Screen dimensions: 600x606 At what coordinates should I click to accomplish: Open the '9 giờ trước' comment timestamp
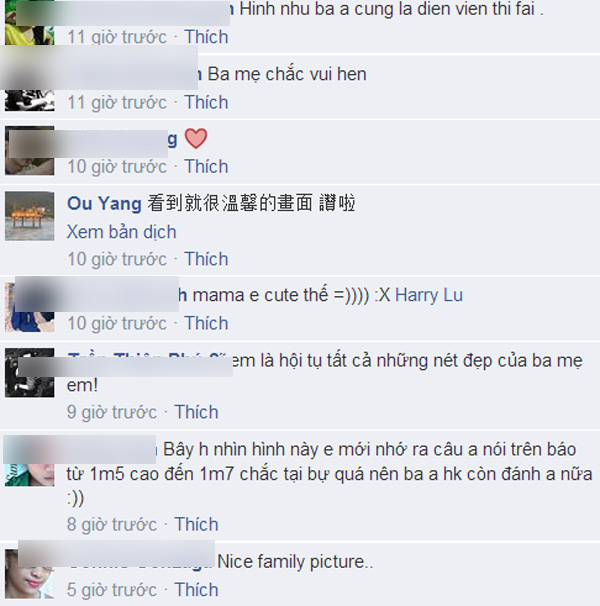click(x=112, y=412)
